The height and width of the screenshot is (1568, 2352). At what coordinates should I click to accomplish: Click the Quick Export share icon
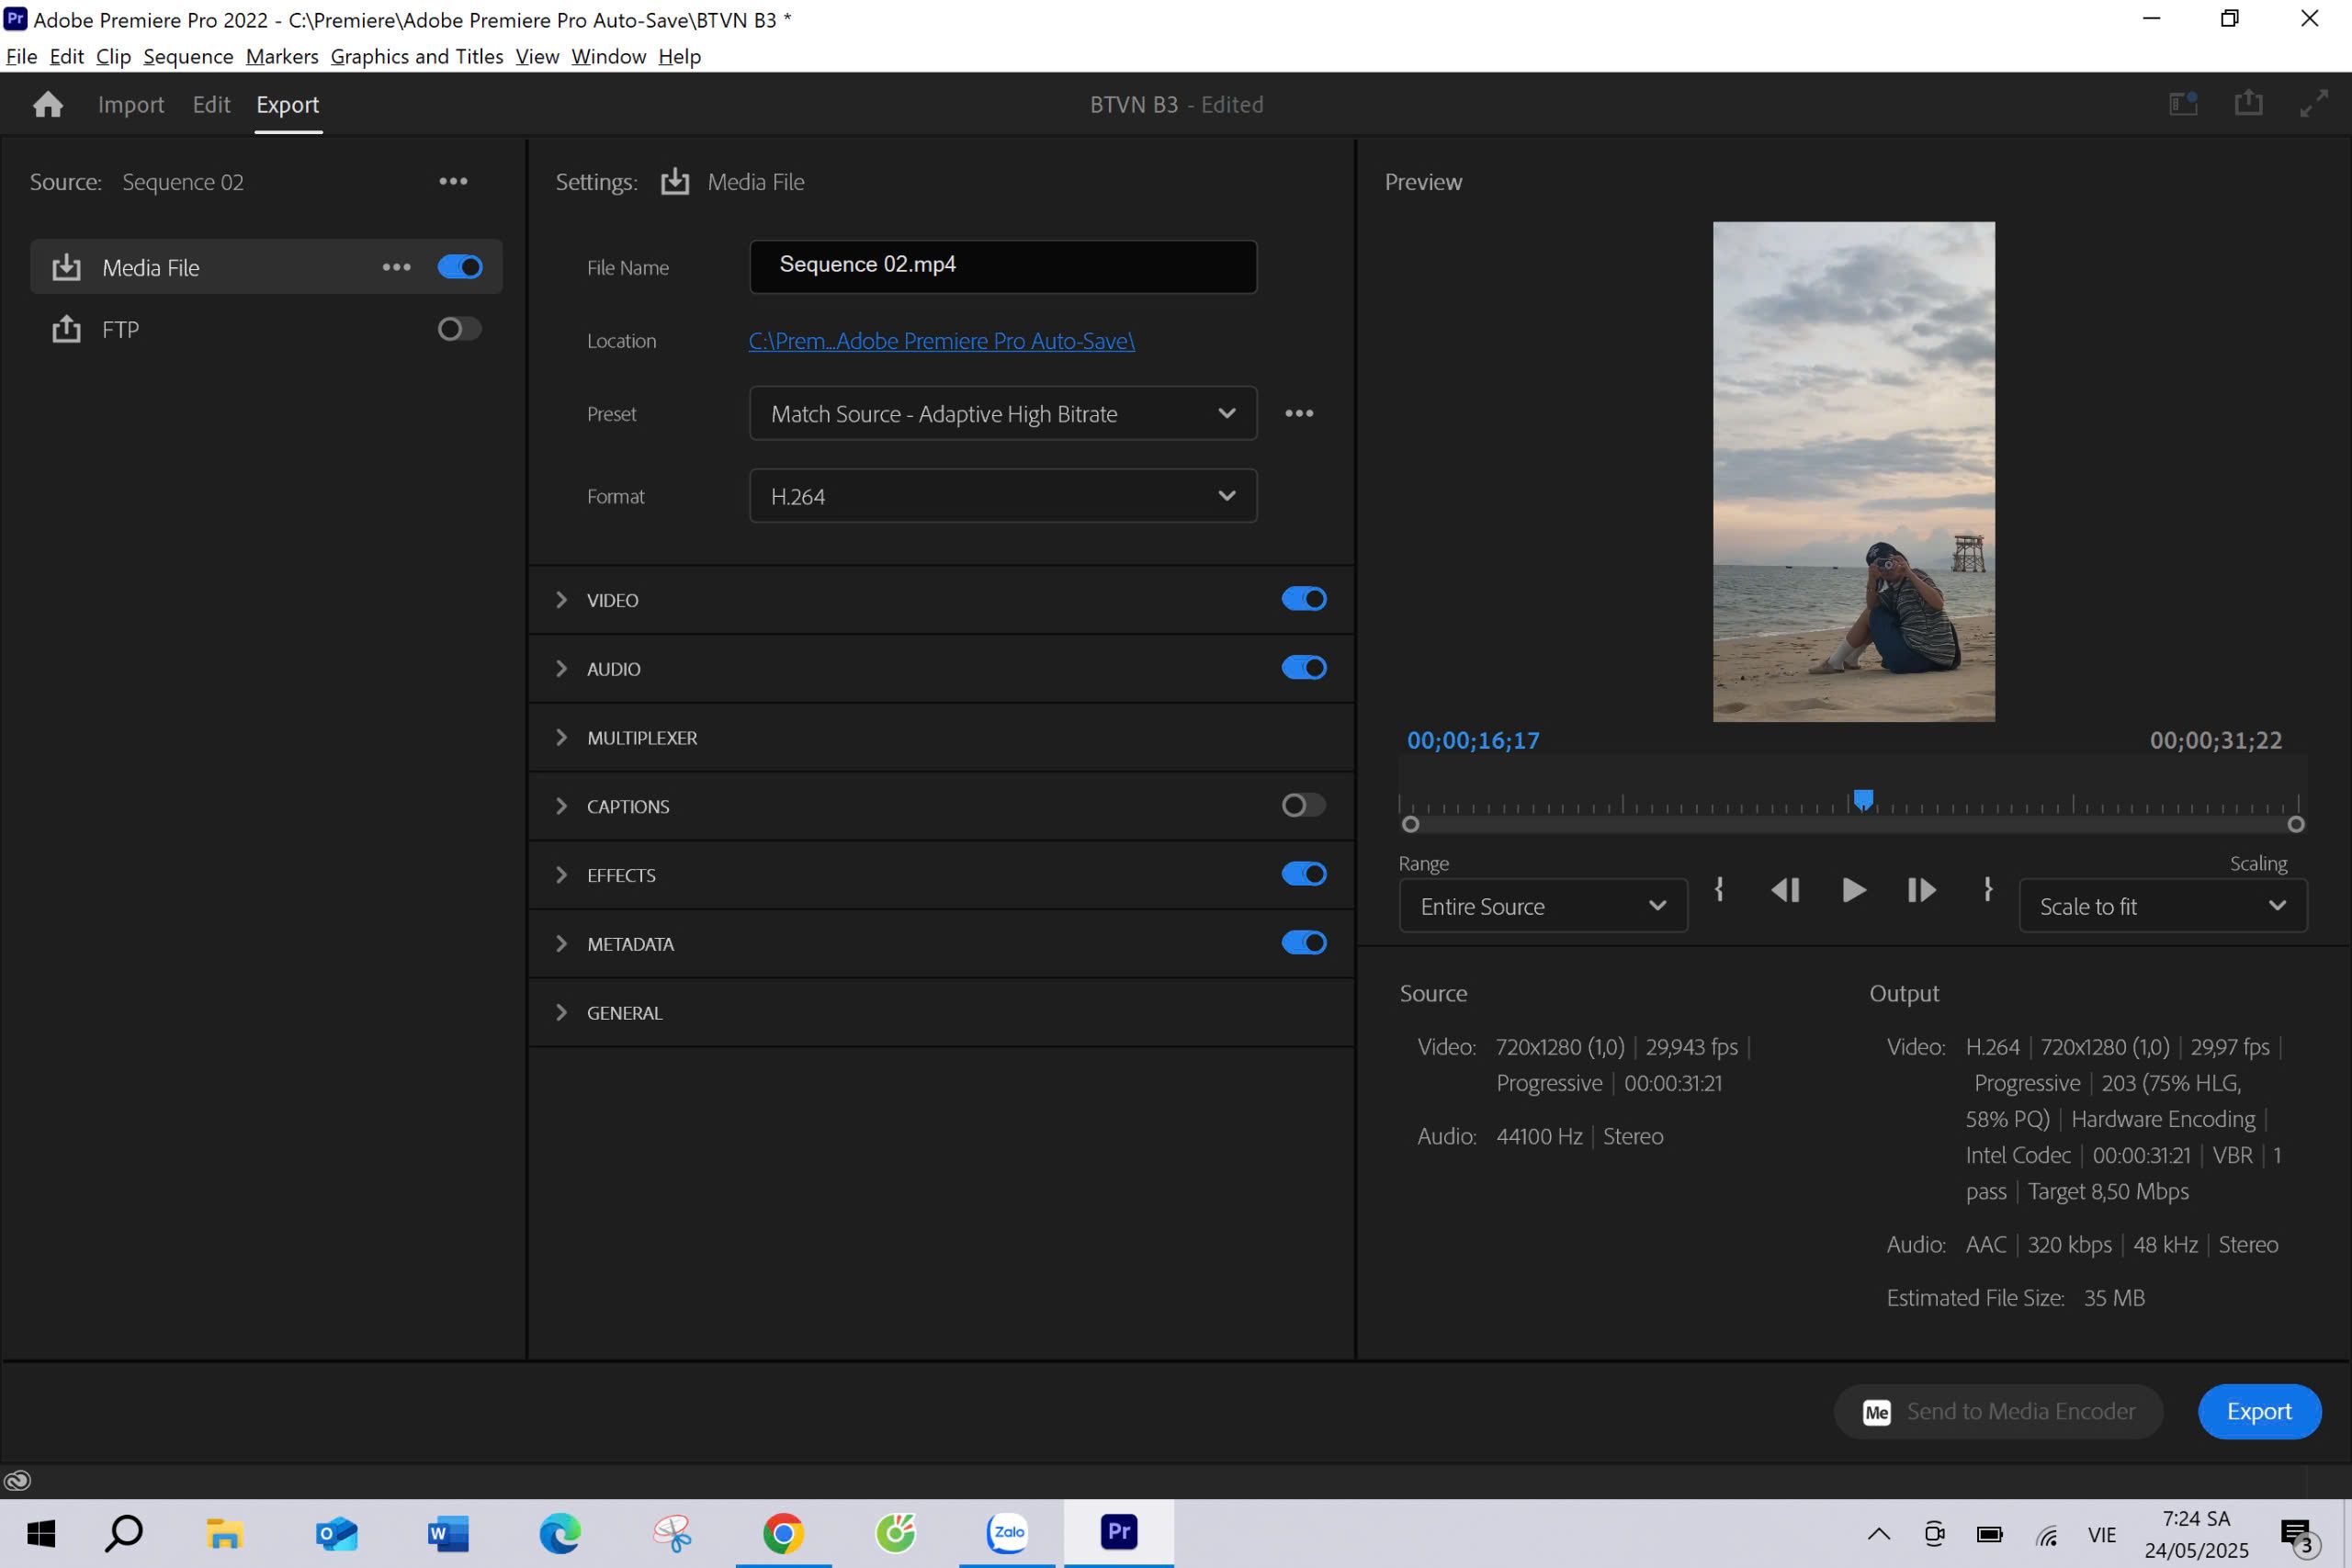(x=2248, y=103)
